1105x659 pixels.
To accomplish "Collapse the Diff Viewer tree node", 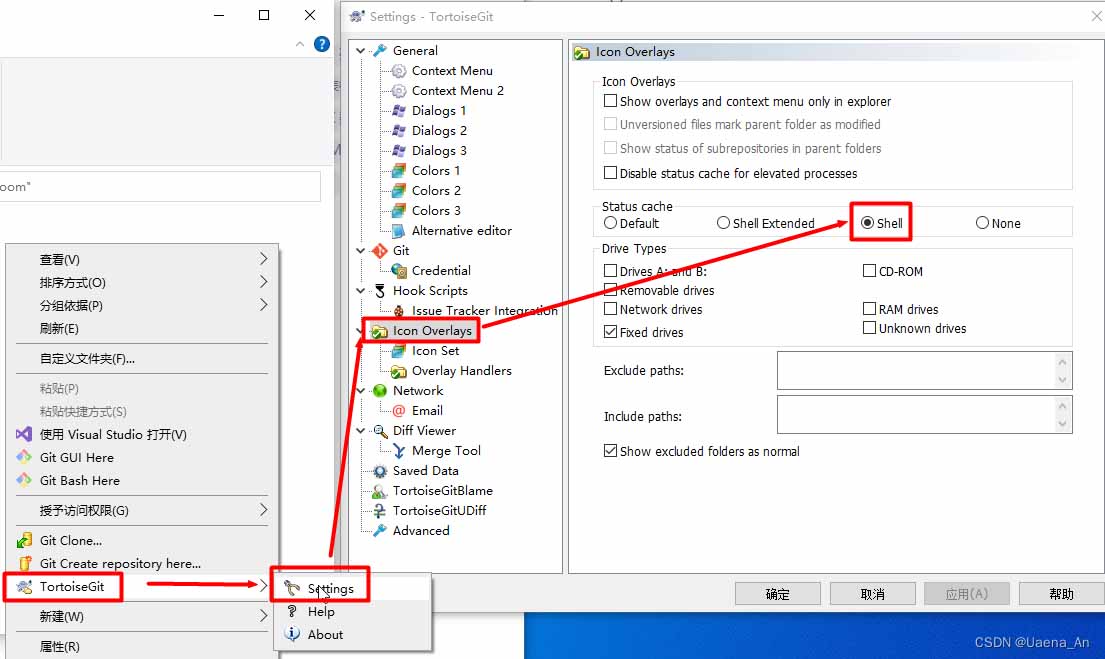I will [361, 431].
